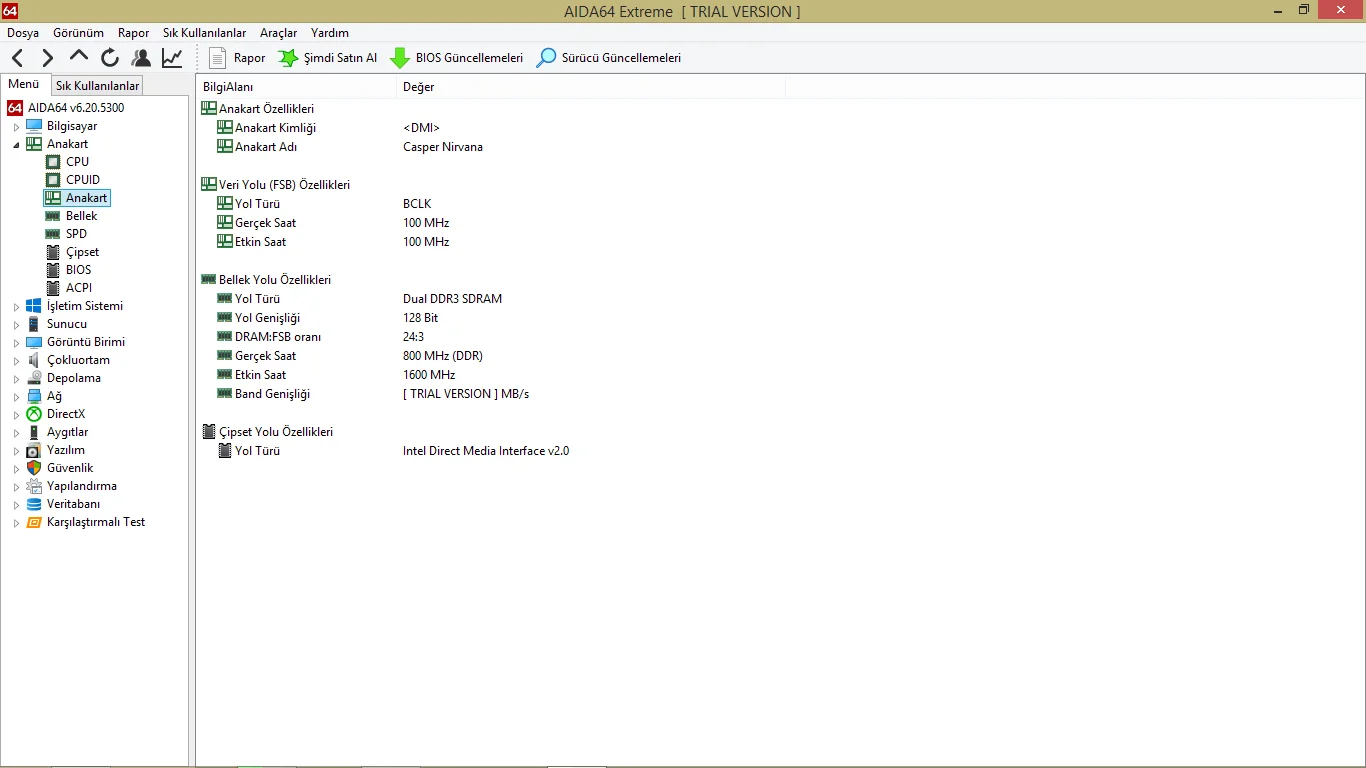The image size is (1366, 768).
Task: Click the Intel Direct Media Interface v2.0 value
Action: tap(486, 451)
